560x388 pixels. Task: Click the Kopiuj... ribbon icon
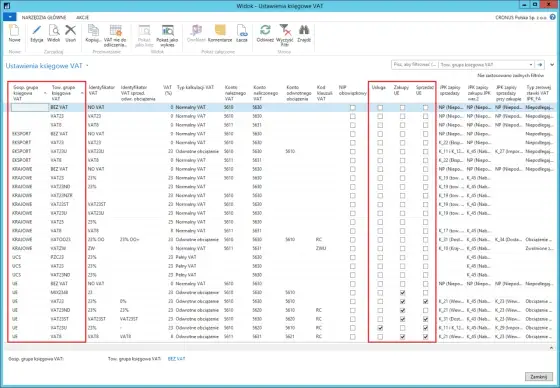[93, 31]
